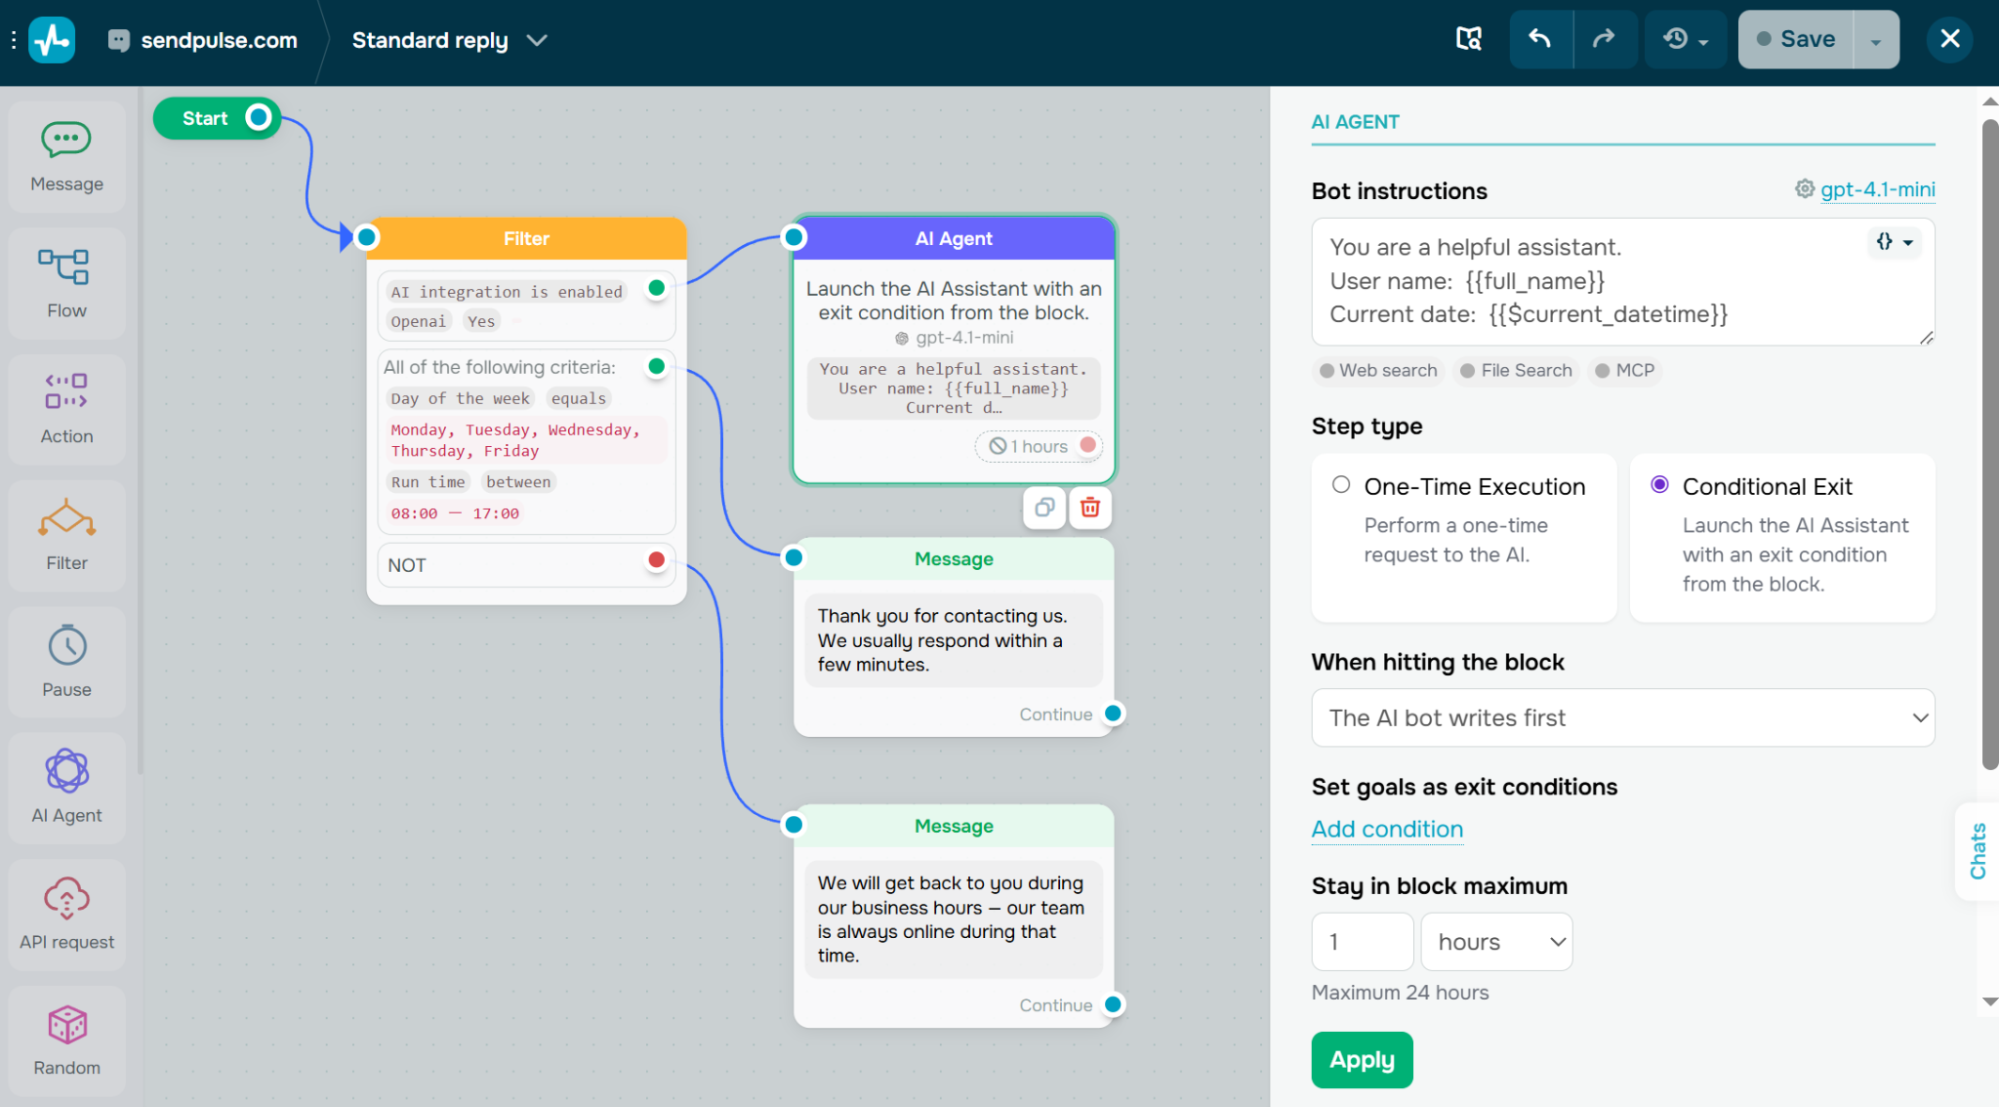Click the Bot instructions text area
Screen dimensions: 1999x1107
point(1623,282)
